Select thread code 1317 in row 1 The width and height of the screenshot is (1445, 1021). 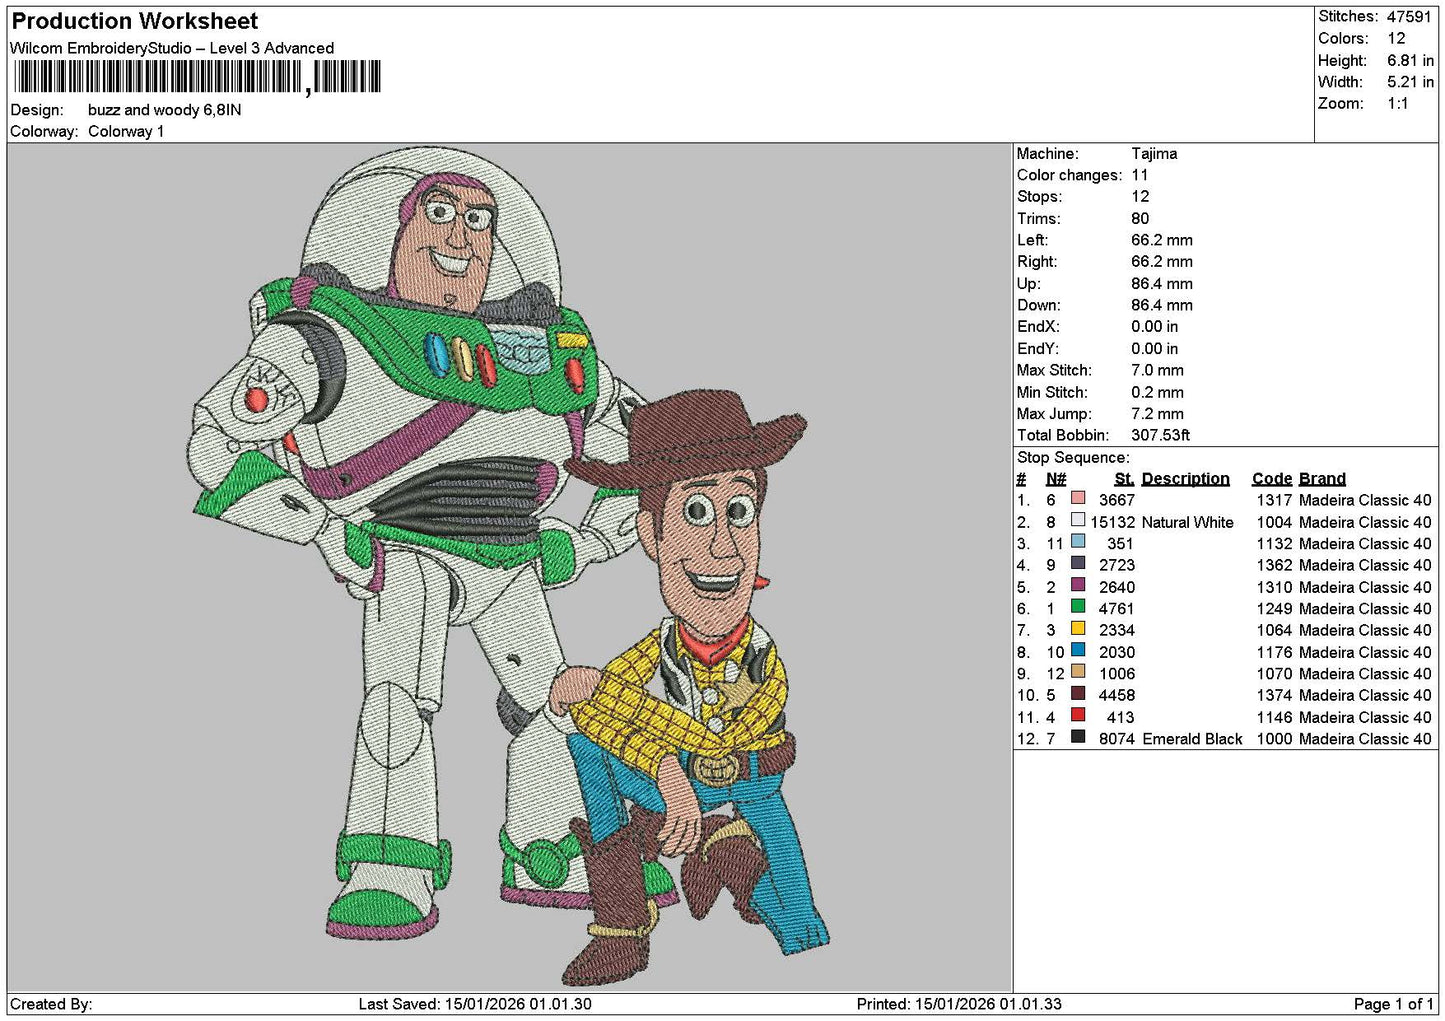click(x=1274, y=500)
